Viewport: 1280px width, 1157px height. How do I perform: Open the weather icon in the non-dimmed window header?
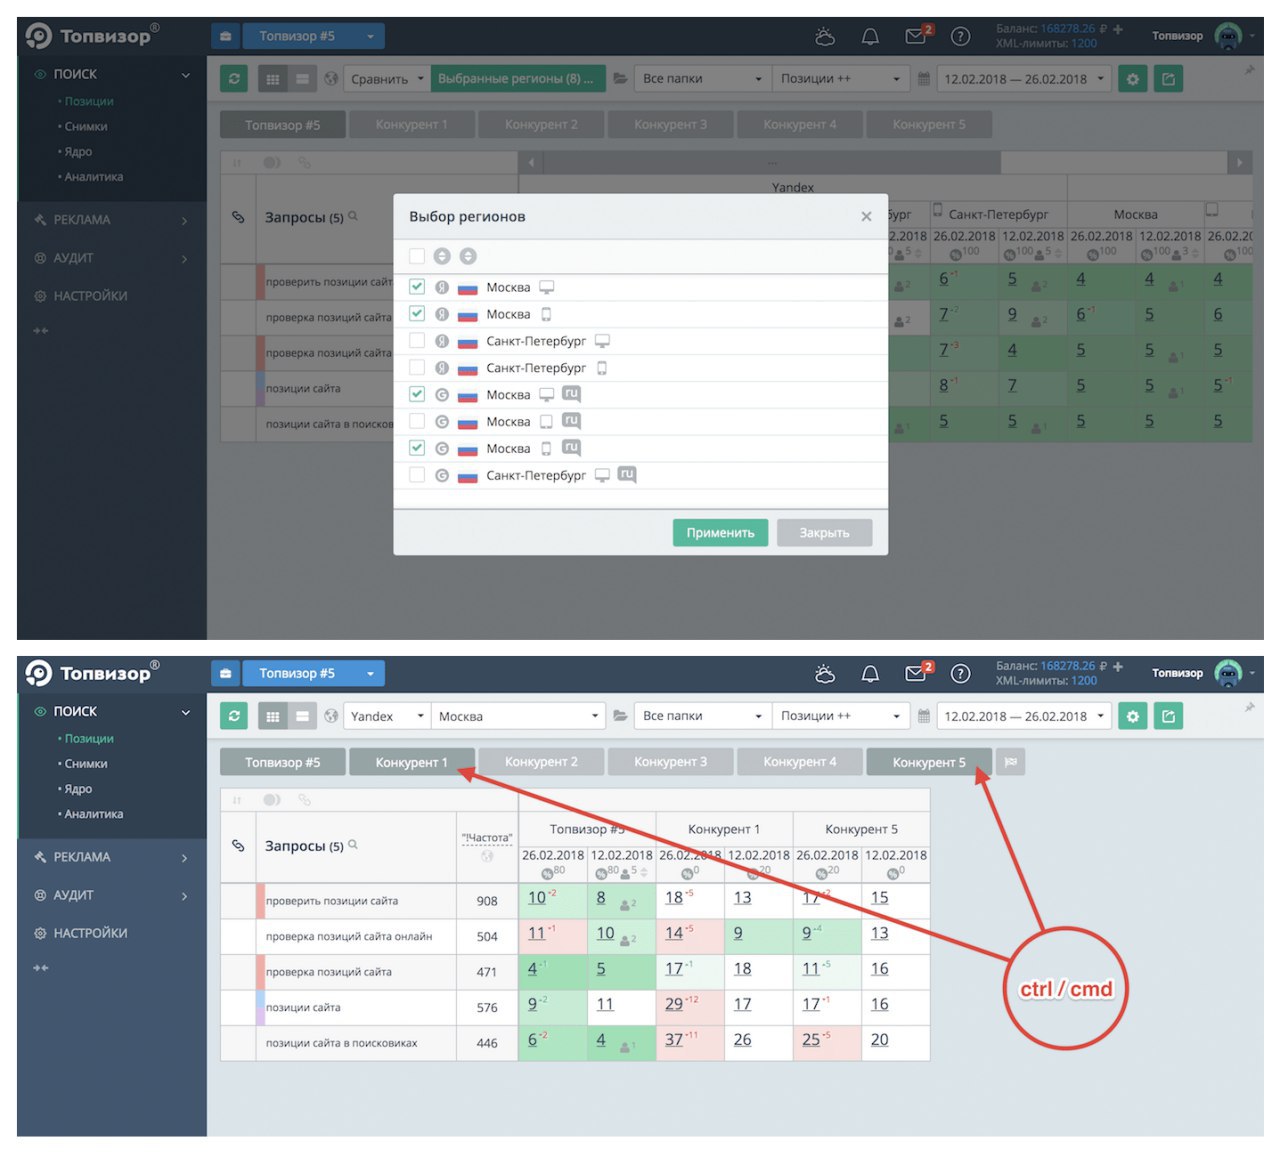pos(825,674)
